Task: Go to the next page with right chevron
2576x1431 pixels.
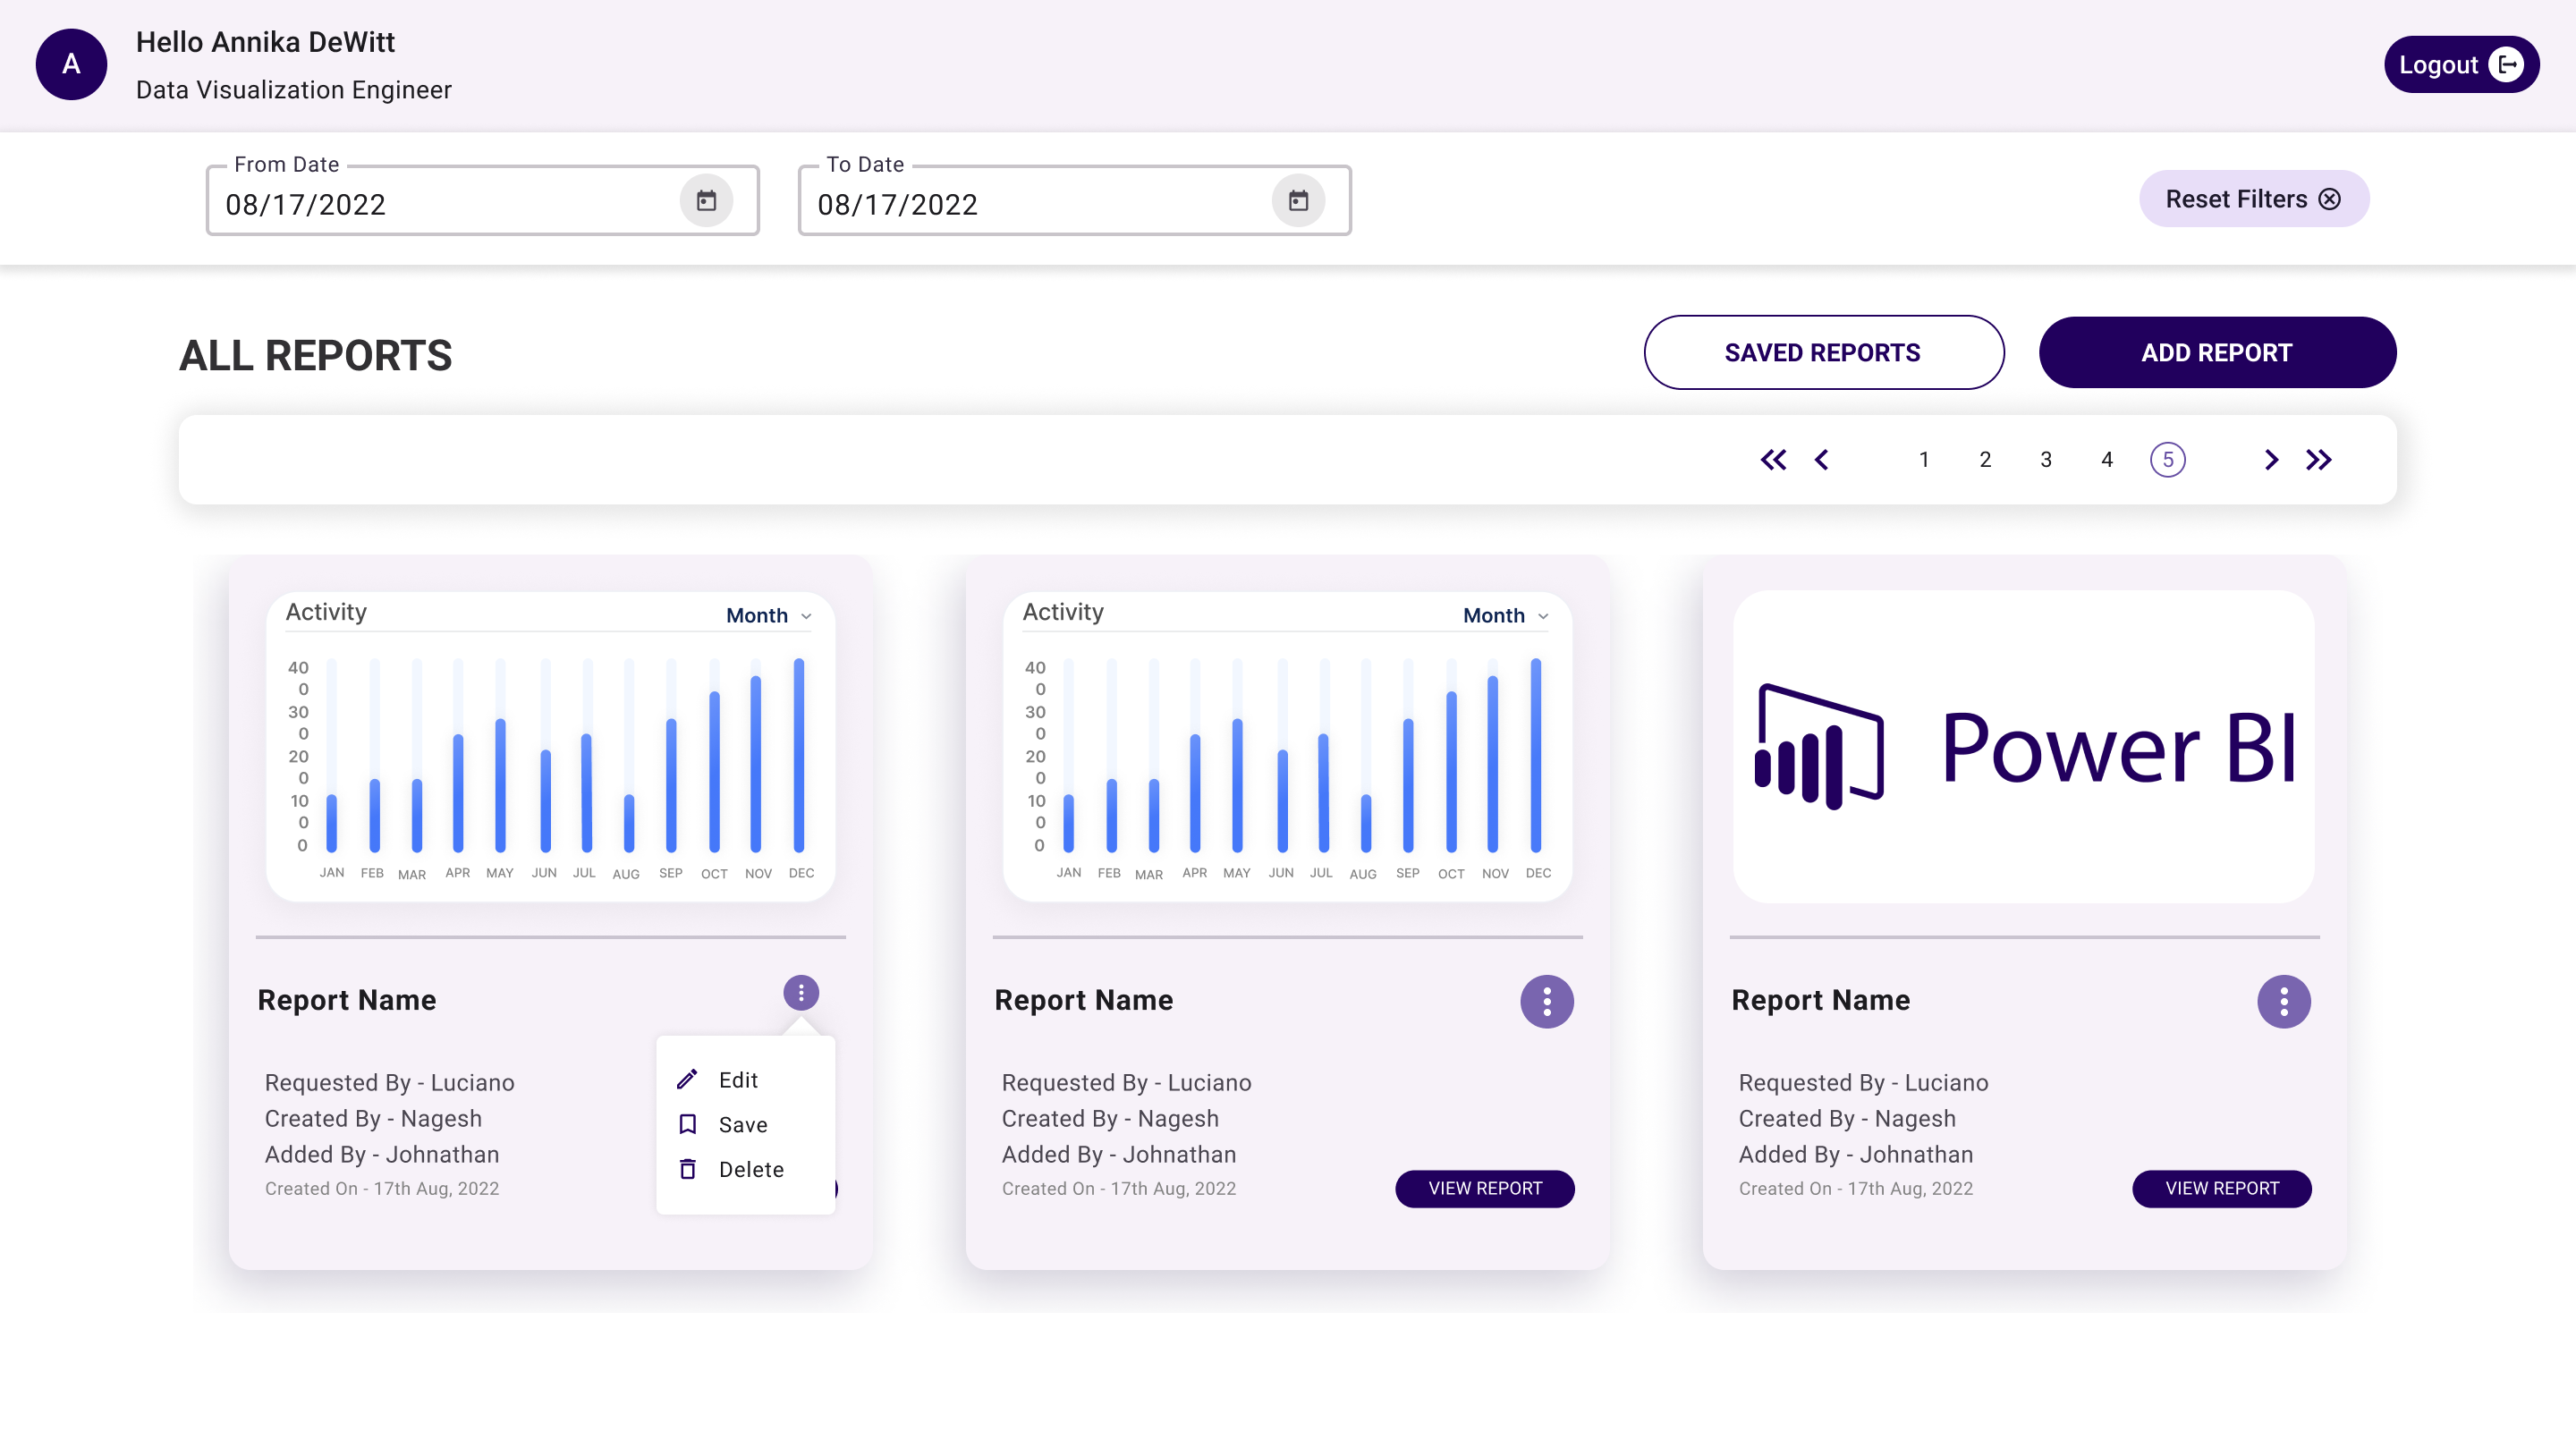Action: [x=2271, y=460]
